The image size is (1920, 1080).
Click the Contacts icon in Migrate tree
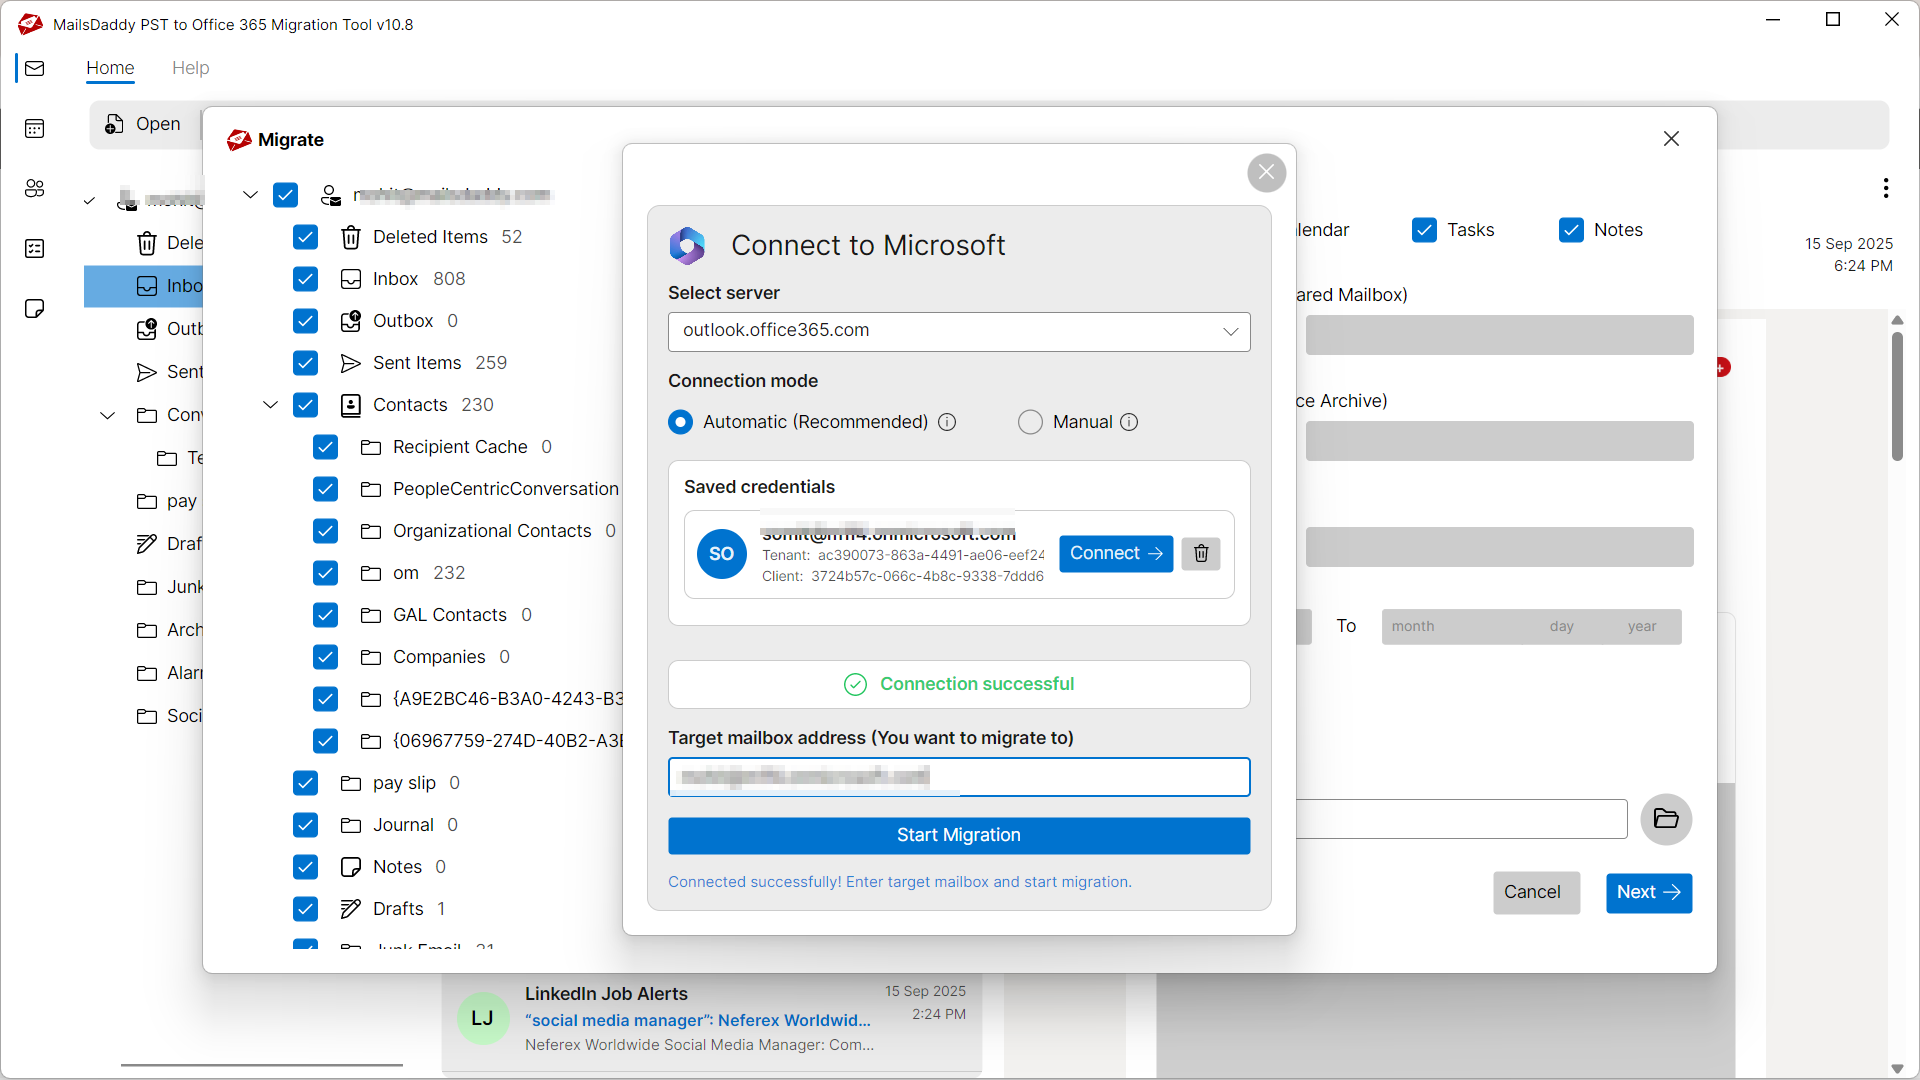click(x=351, y=405)
